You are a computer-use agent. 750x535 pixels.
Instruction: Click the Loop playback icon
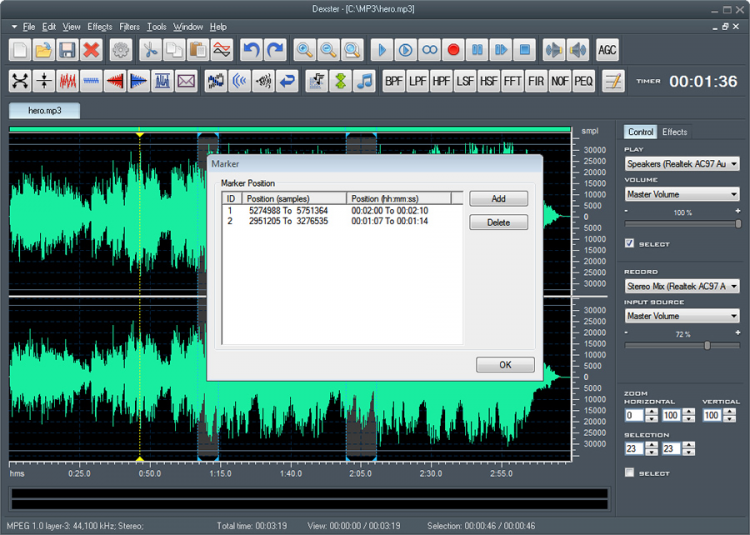click(x=430, y=49)
